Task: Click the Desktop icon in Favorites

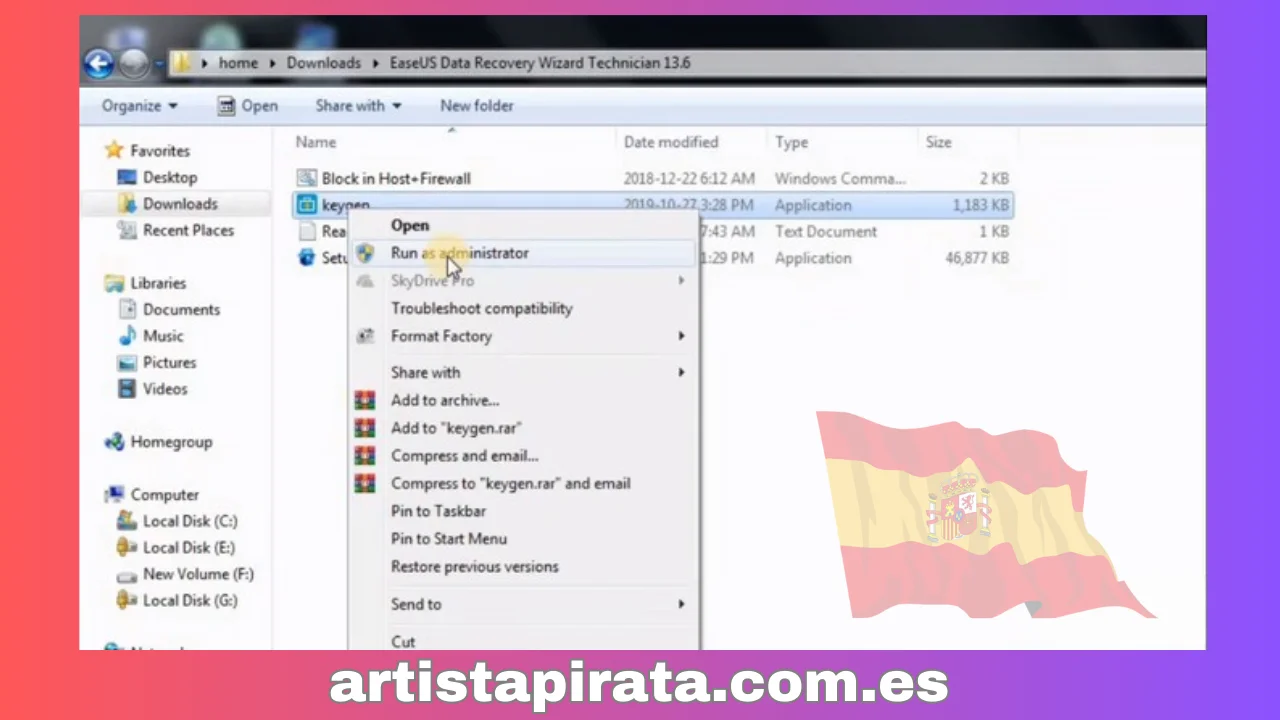Action: 127,178
